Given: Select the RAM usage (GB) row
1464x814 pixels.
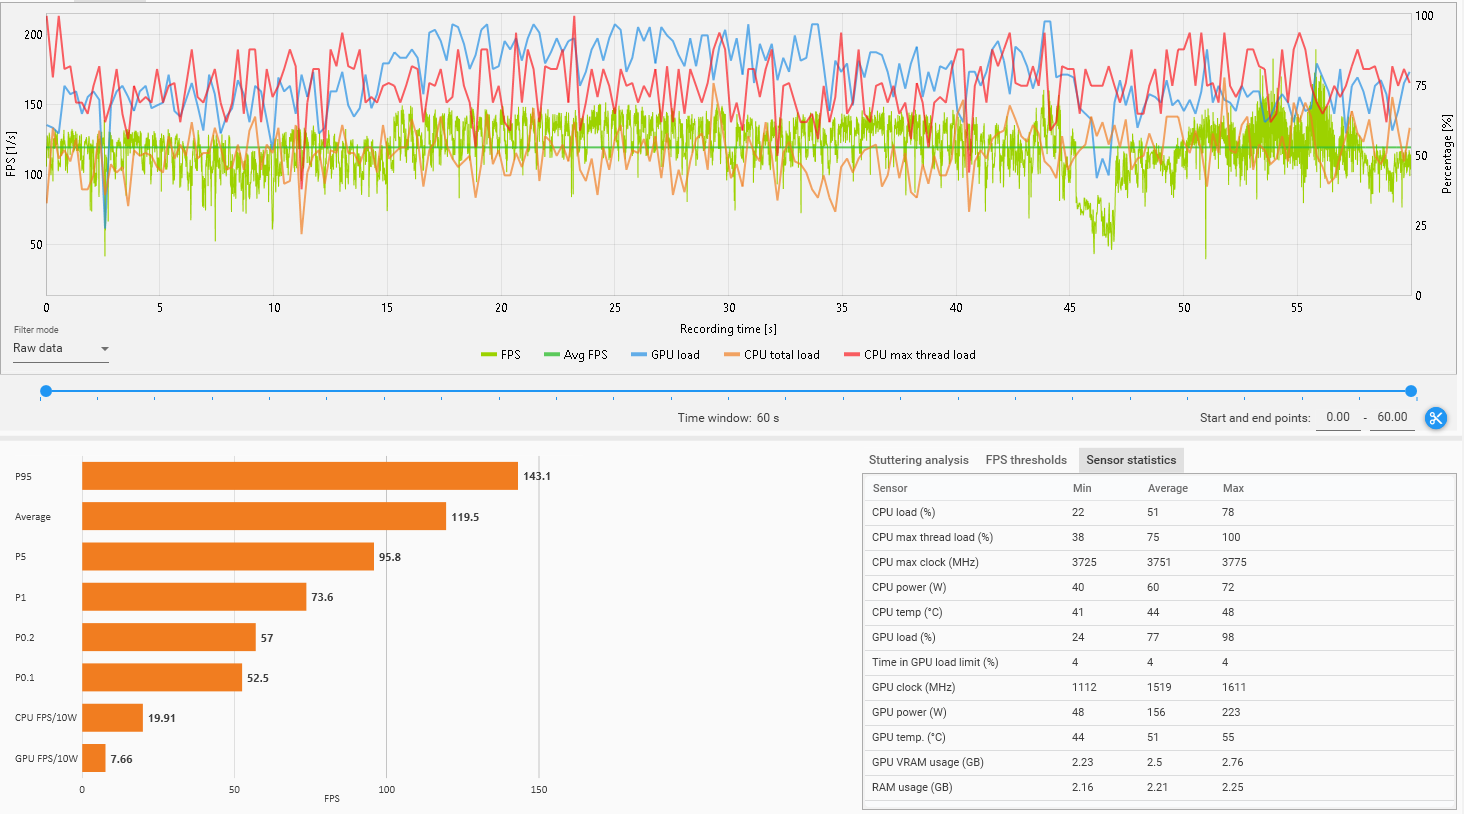Looking at the screenshot, I should pyautogui.click(x=1160, y=787).
